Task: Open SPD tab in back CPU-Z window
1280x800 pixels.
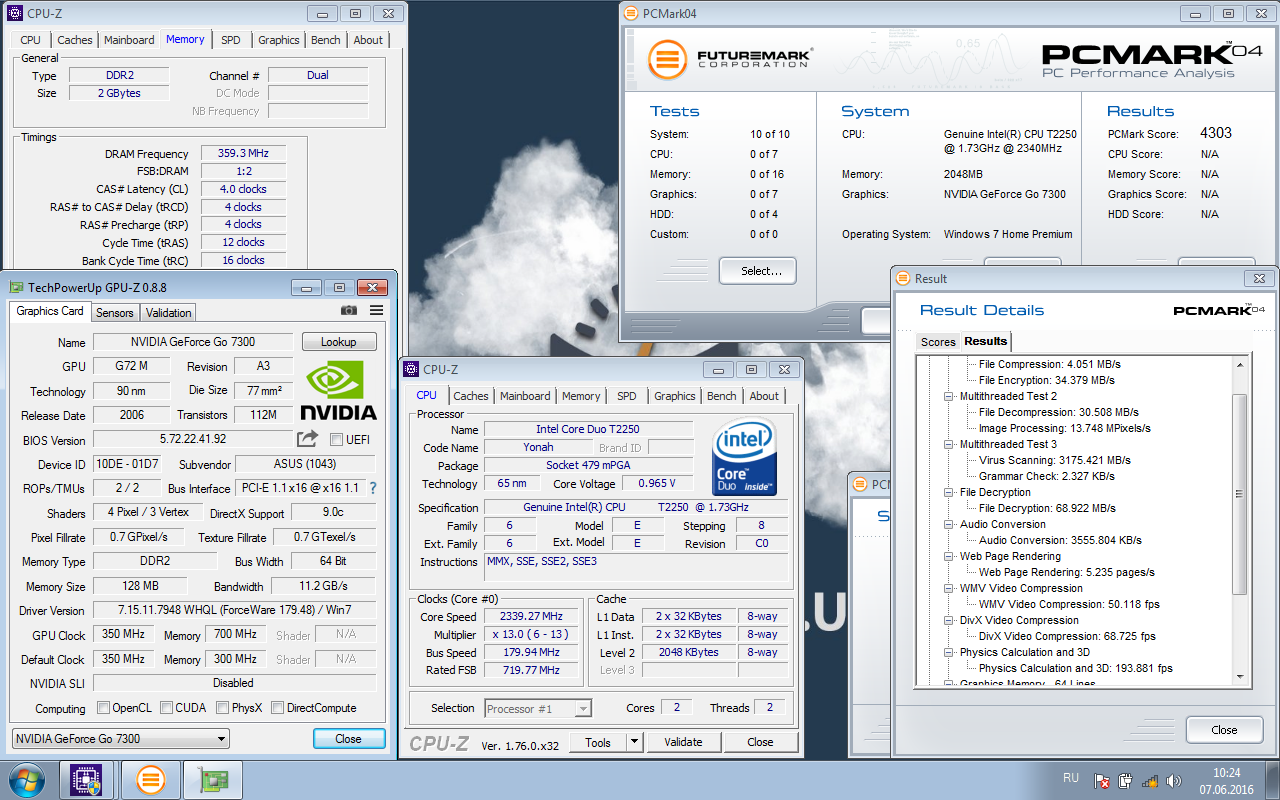Action: tap(231, 40)
